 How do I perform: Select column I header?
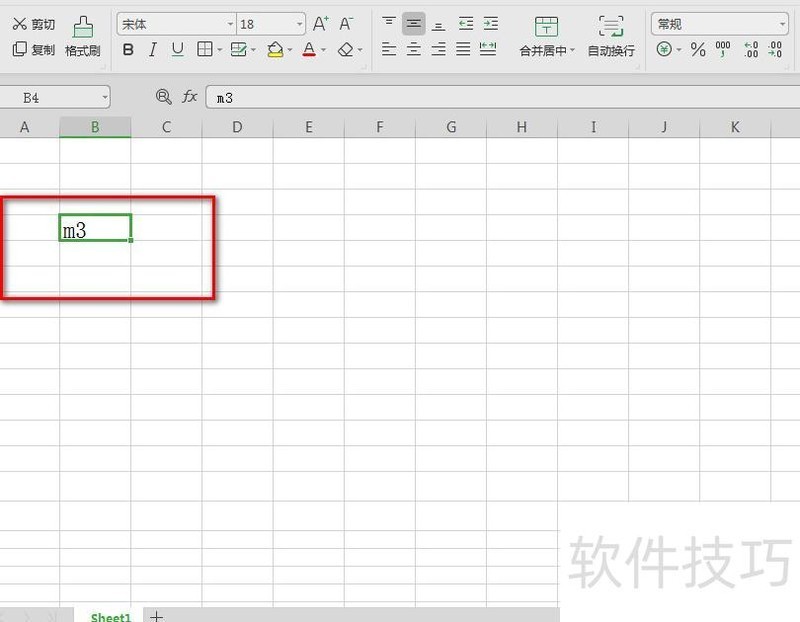click(x=593, y=127)
